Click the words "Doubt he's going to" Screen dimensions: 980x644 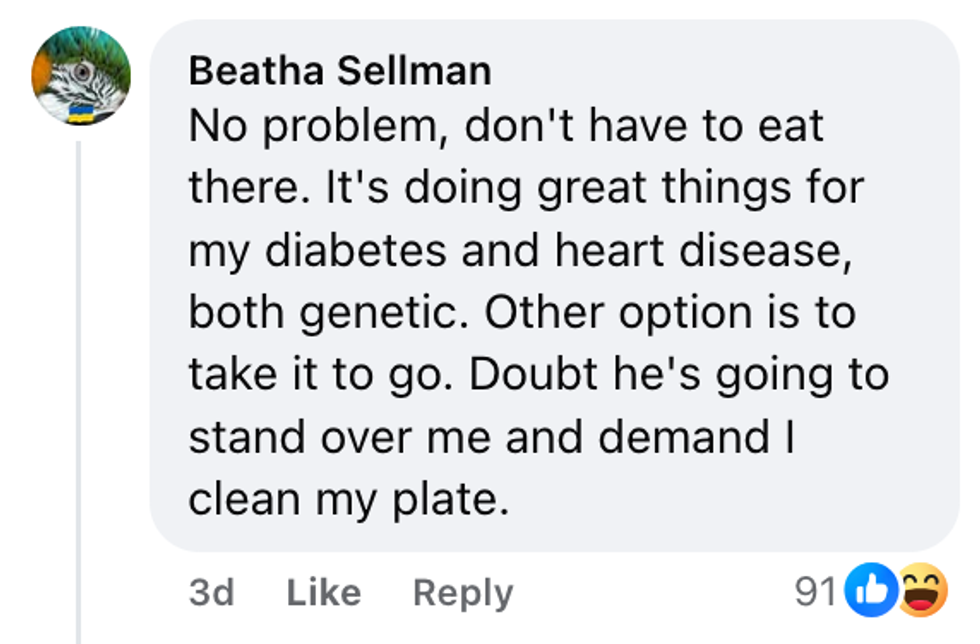(678, 375)
